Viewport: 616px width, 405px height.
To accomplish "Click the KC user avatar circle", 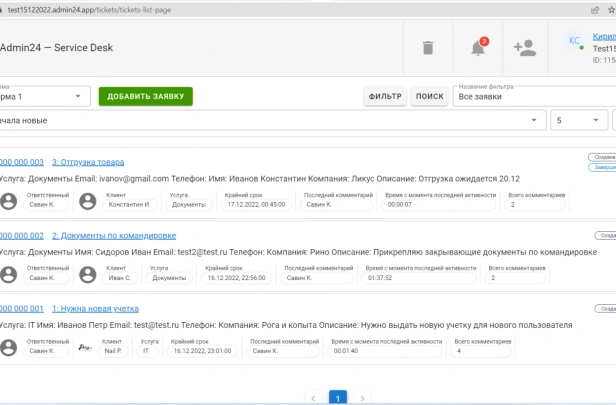I will tap(574, 40).
